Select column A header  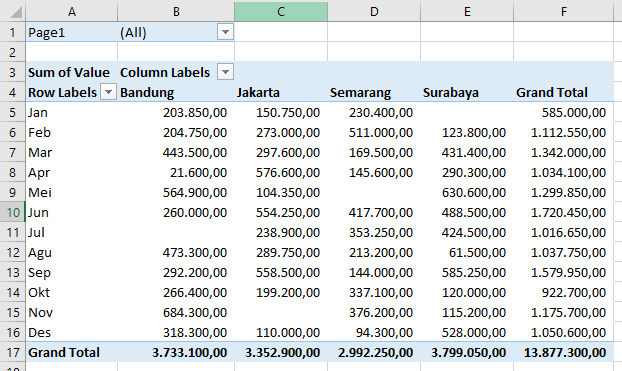(71, 12)
